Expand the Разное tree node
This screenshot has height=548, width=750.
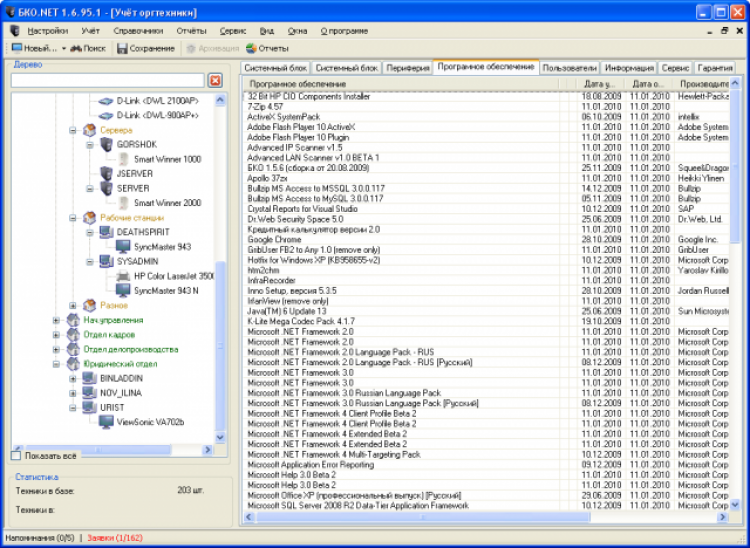point(73,305)
